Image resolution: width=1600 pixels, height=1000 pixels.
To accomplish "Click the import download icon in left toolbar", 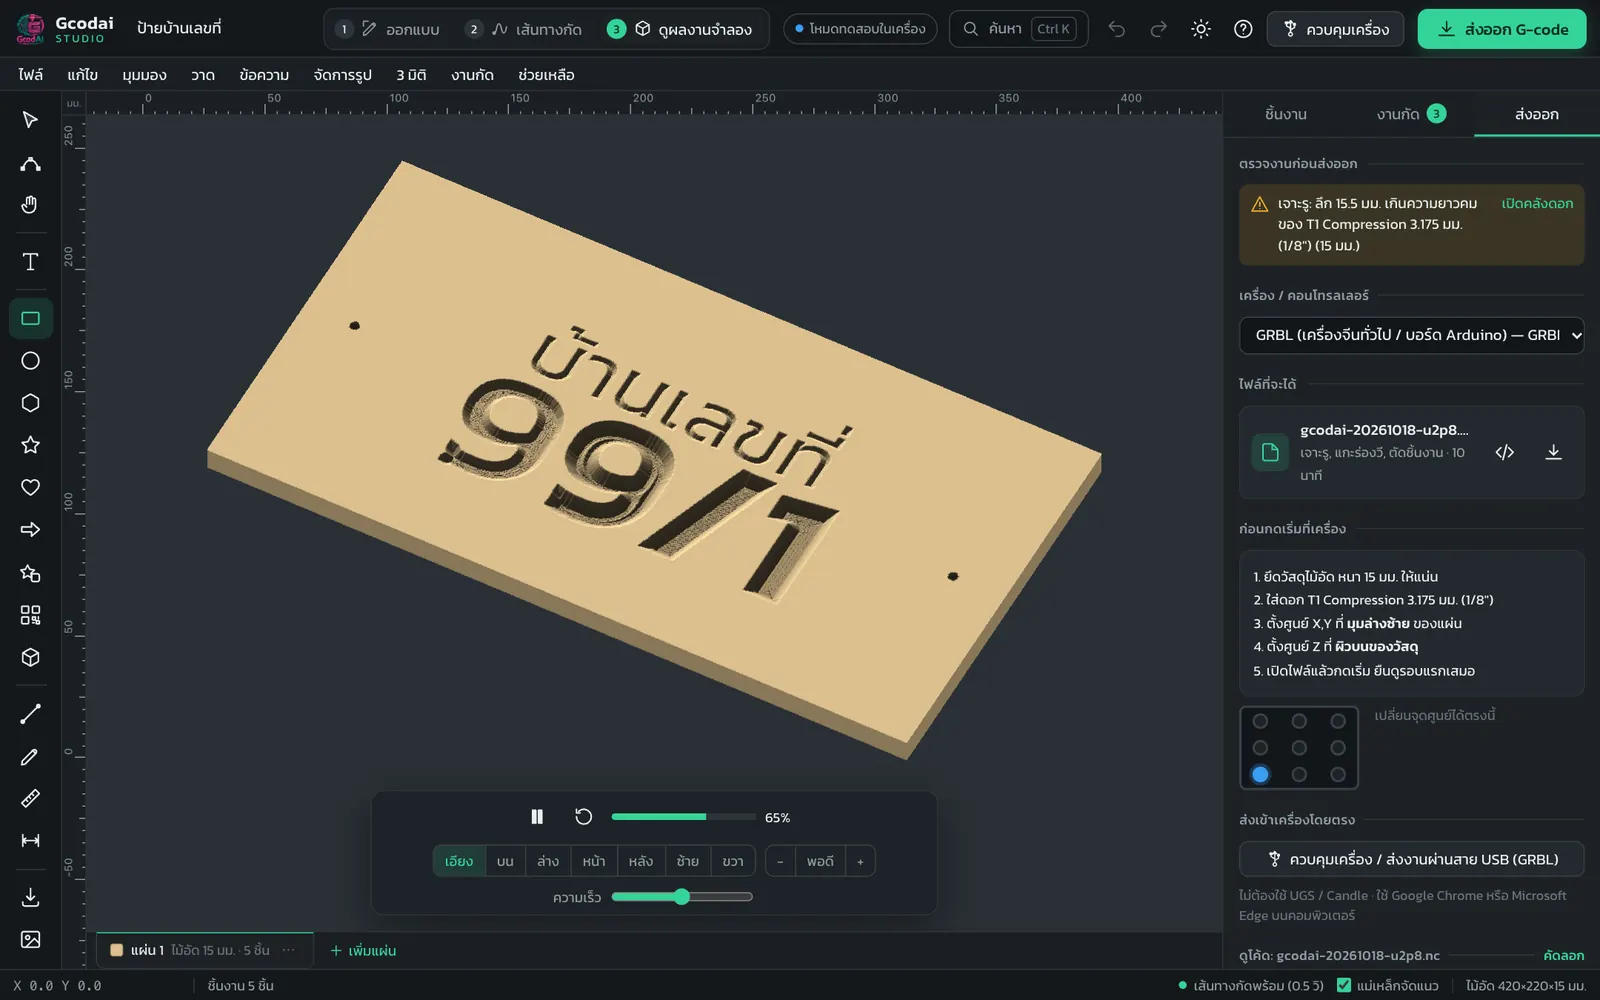I will pyautogui.click(x=30, y=897).
